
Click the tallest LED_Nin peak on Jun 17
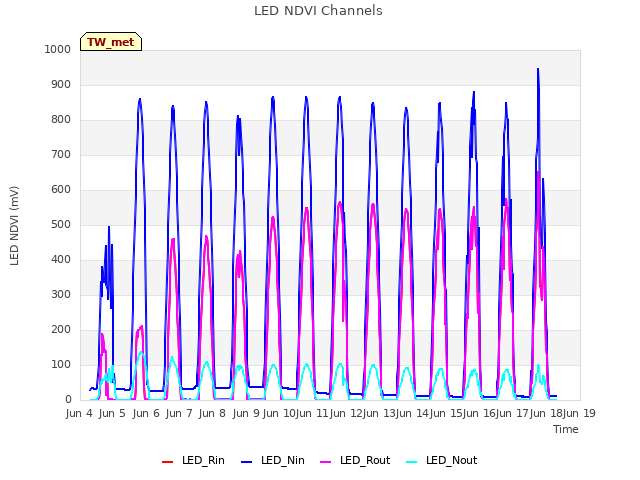pyautogui.click(x=538, y=69)
